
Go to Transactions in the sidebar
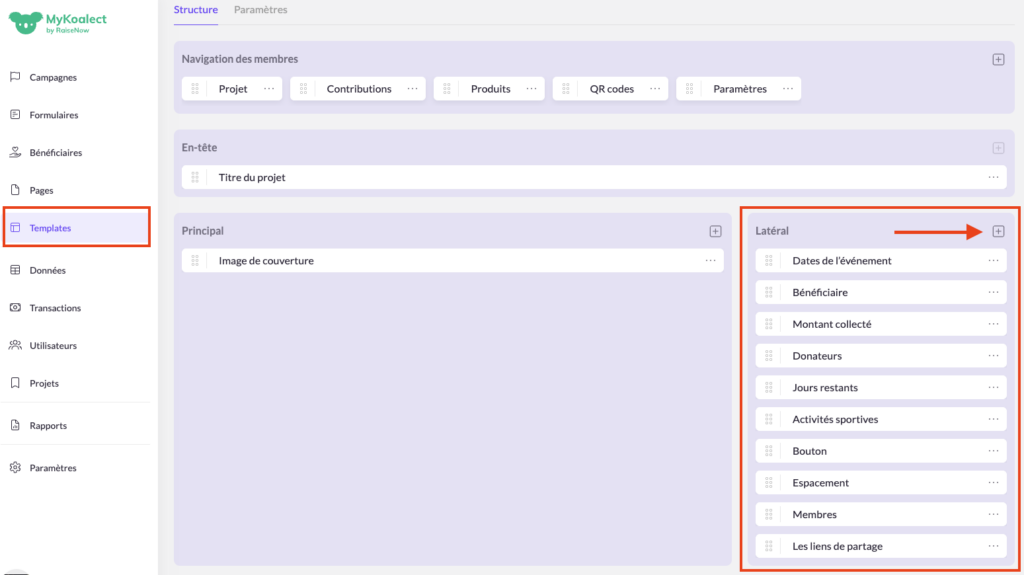click(55, 308)
